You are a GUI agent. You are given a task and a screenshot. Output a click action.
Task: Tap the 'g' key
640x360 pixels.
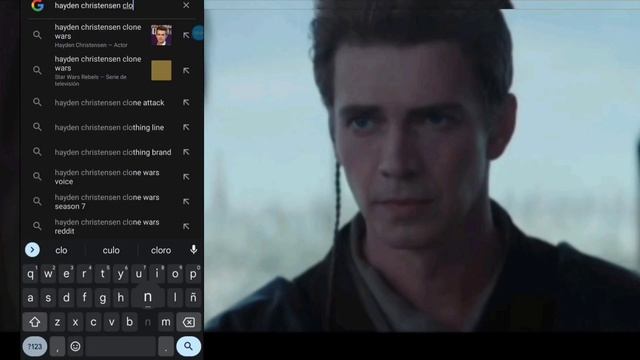(102, 298)
